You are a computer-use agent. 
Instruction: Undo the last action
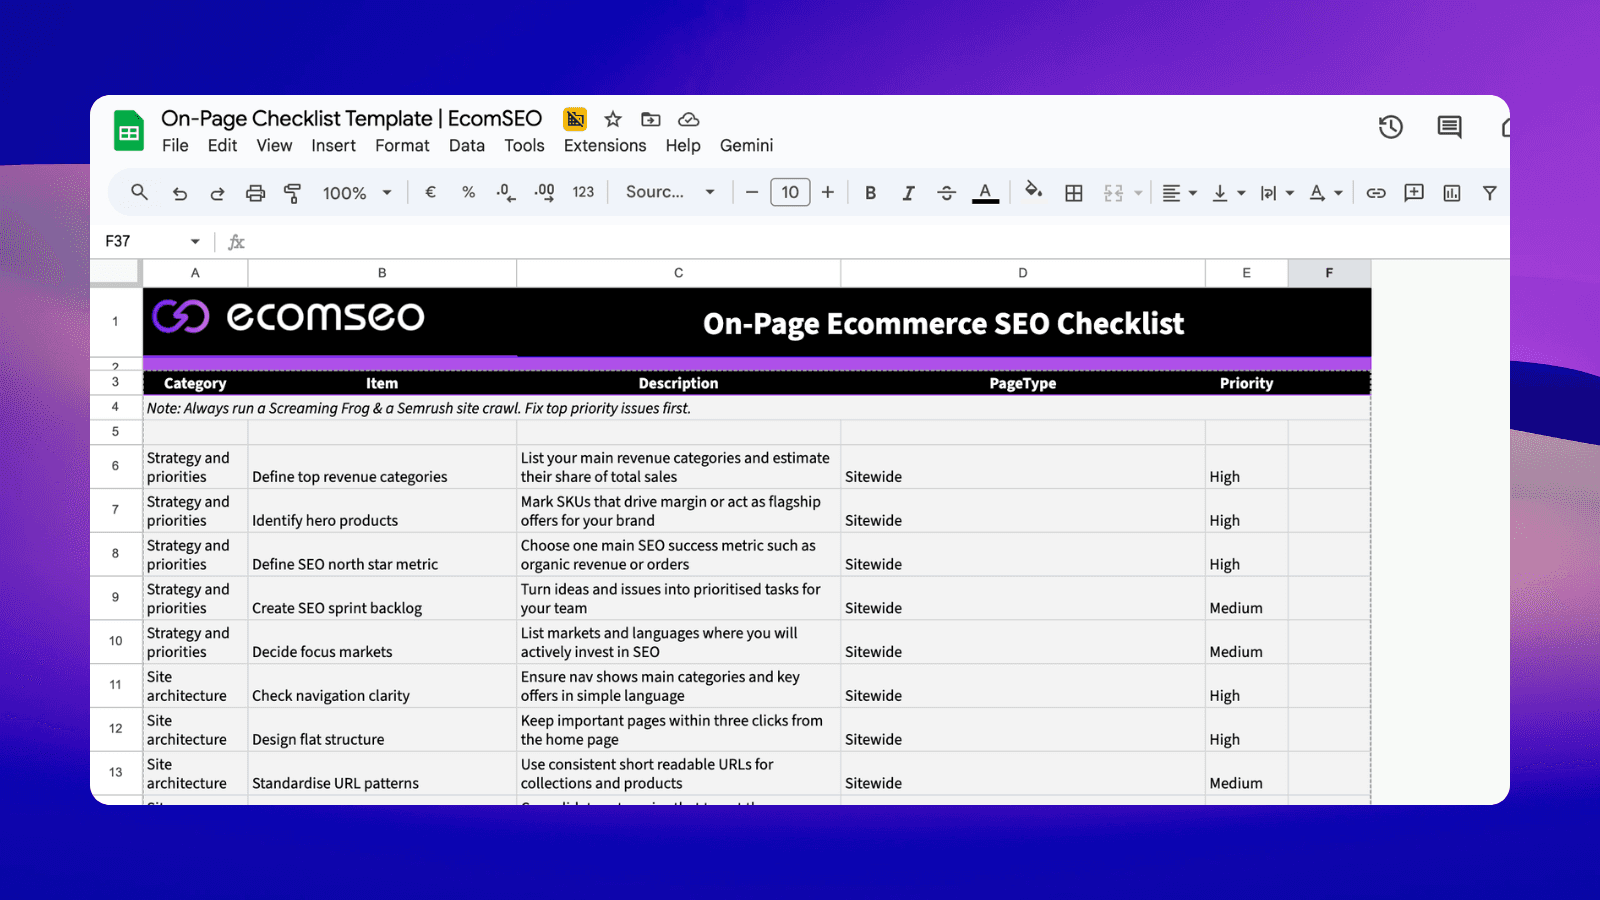click(x=180, y=193)
